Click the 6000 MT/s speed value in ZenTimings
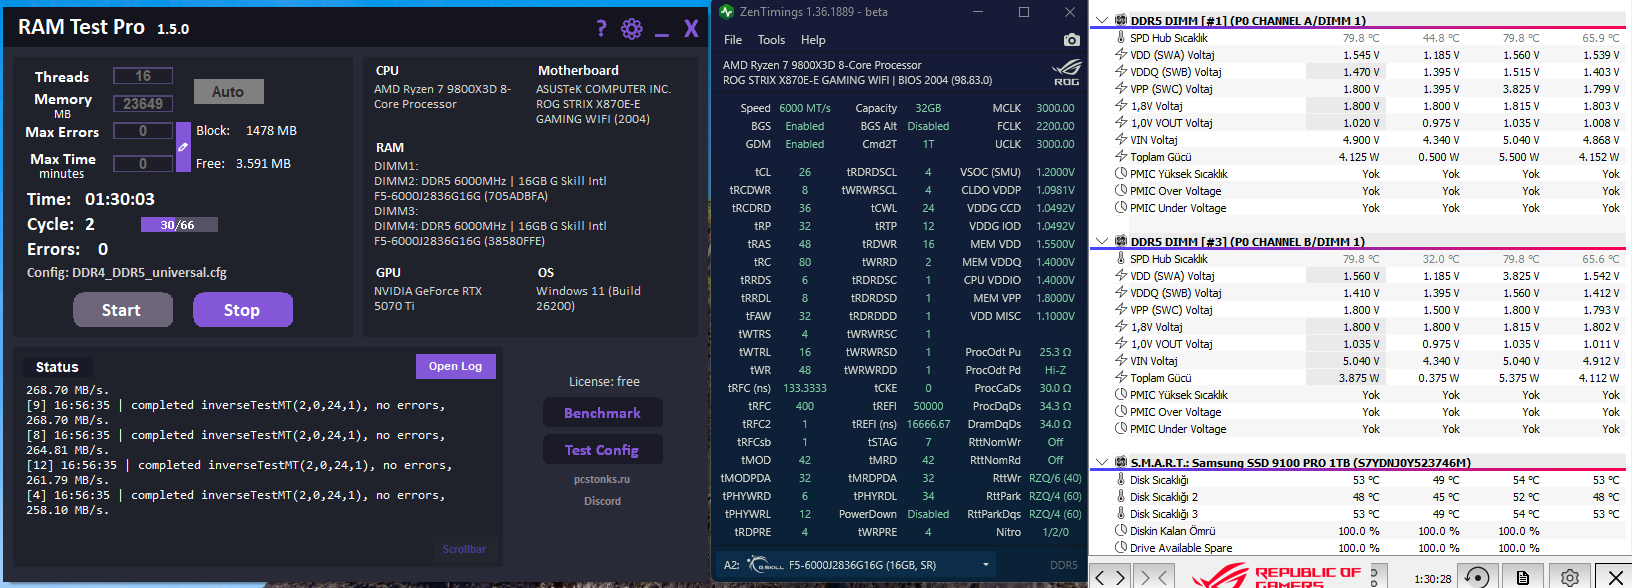 (x=805, y=108)
